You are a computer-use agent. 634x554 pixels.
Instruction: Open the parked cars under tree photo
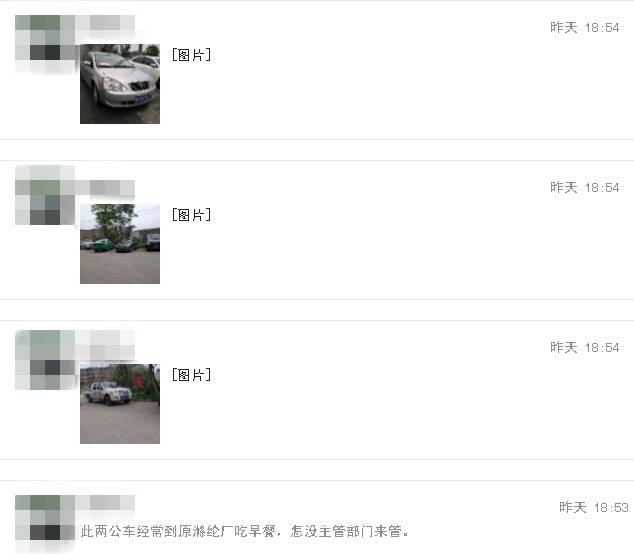[x=120, y=244]
